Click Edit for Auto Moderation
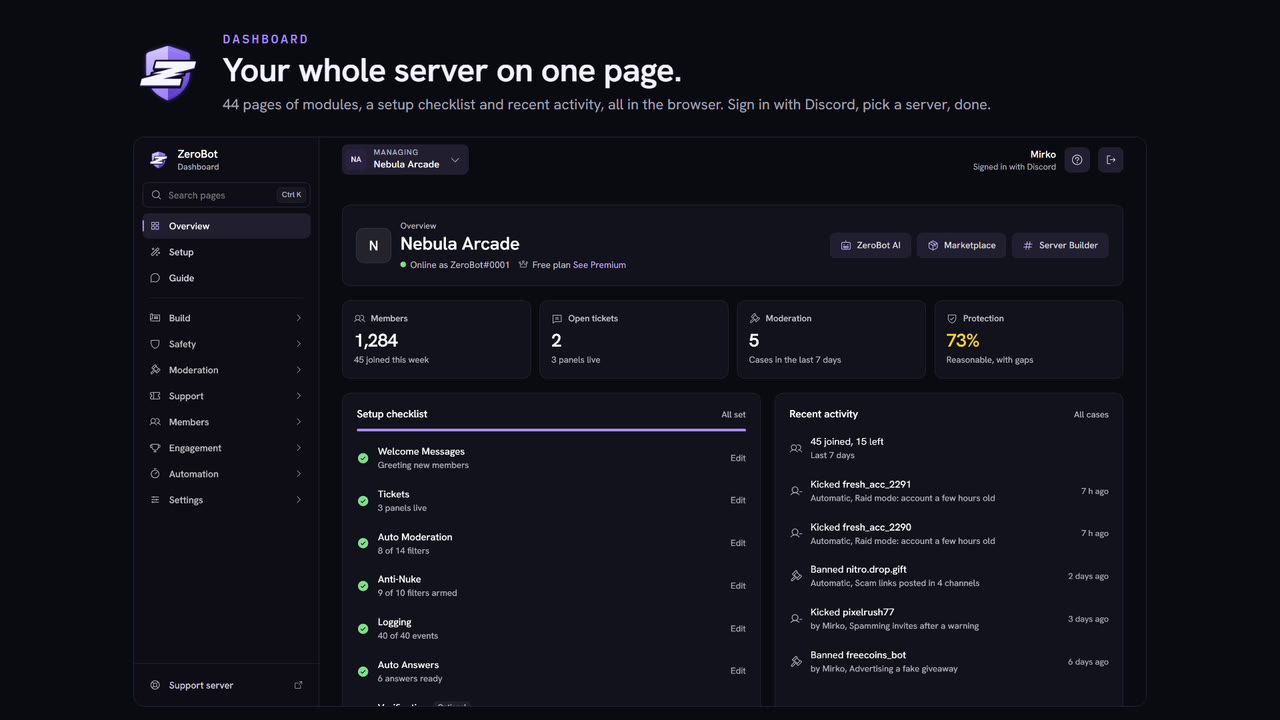 point(738,543)
